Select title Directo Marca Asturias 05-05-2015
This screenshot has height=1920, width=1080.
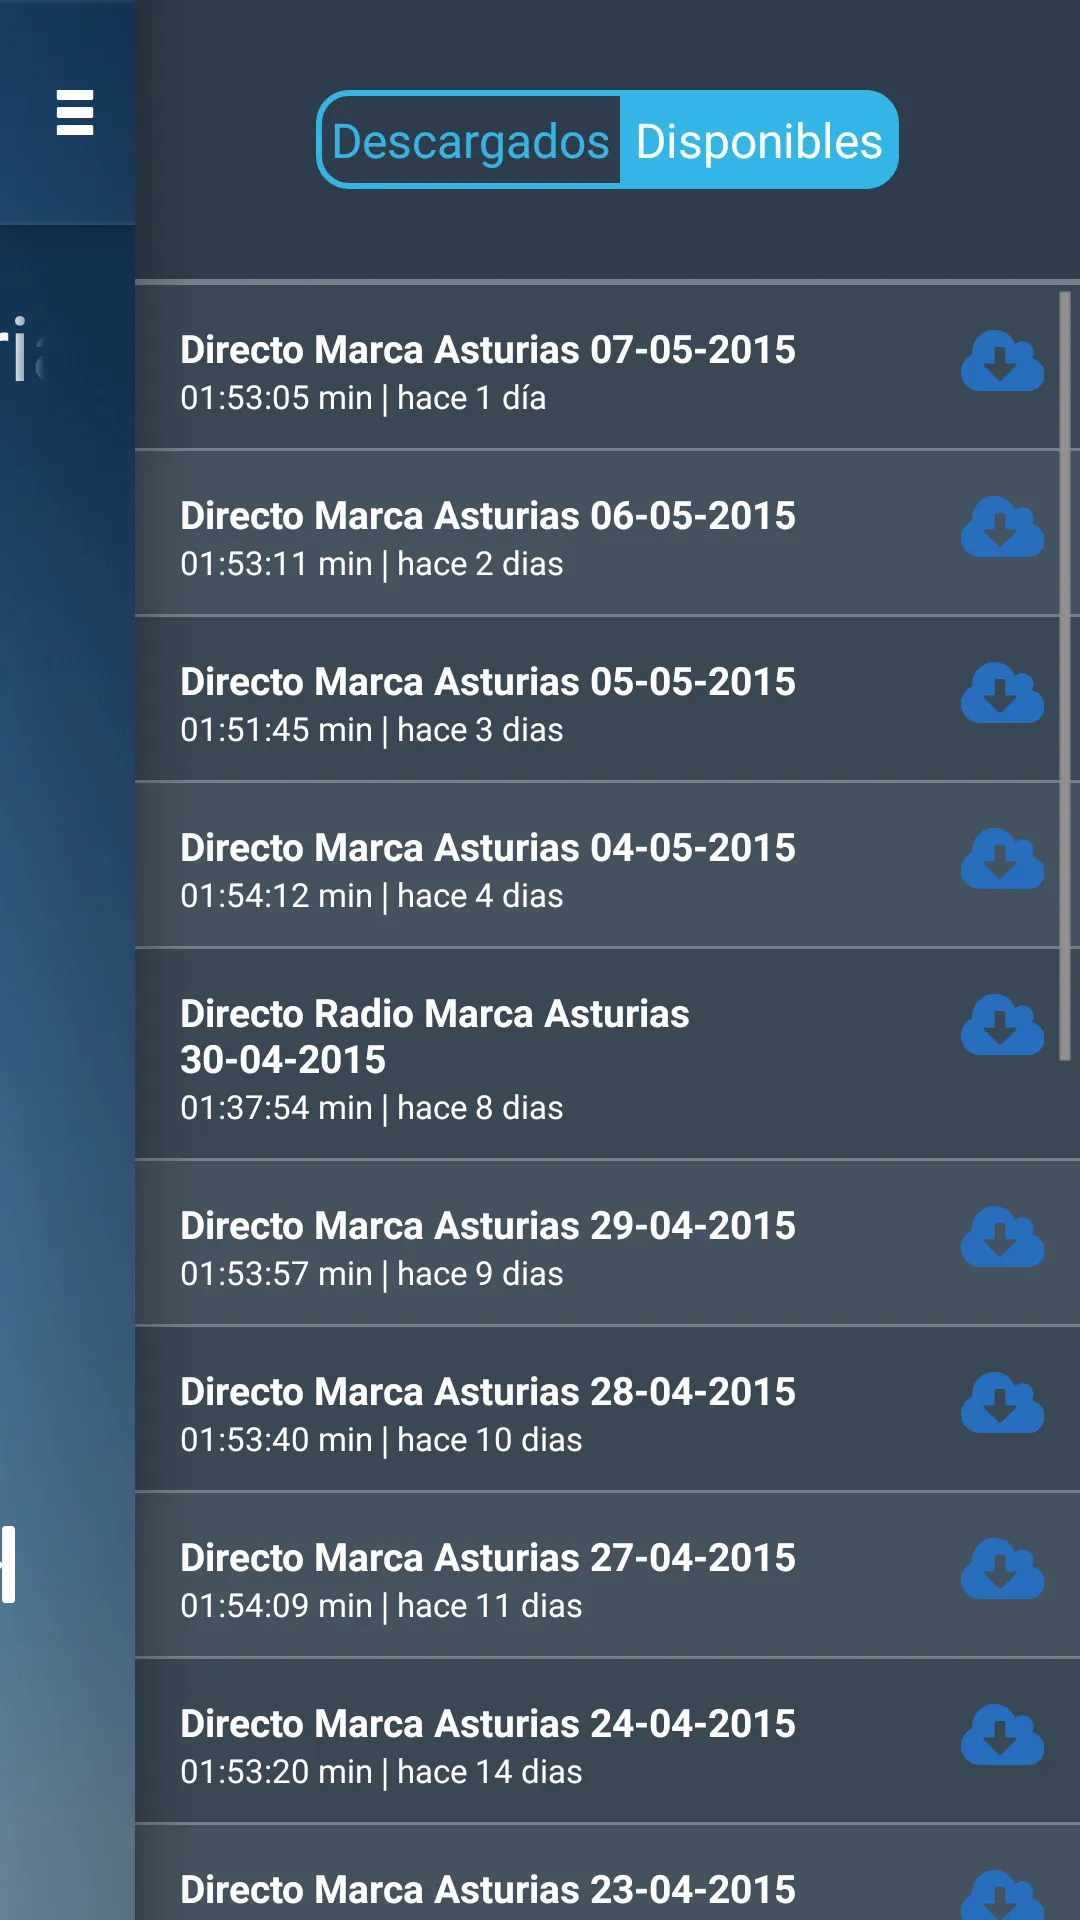click(x=488, y=682)
